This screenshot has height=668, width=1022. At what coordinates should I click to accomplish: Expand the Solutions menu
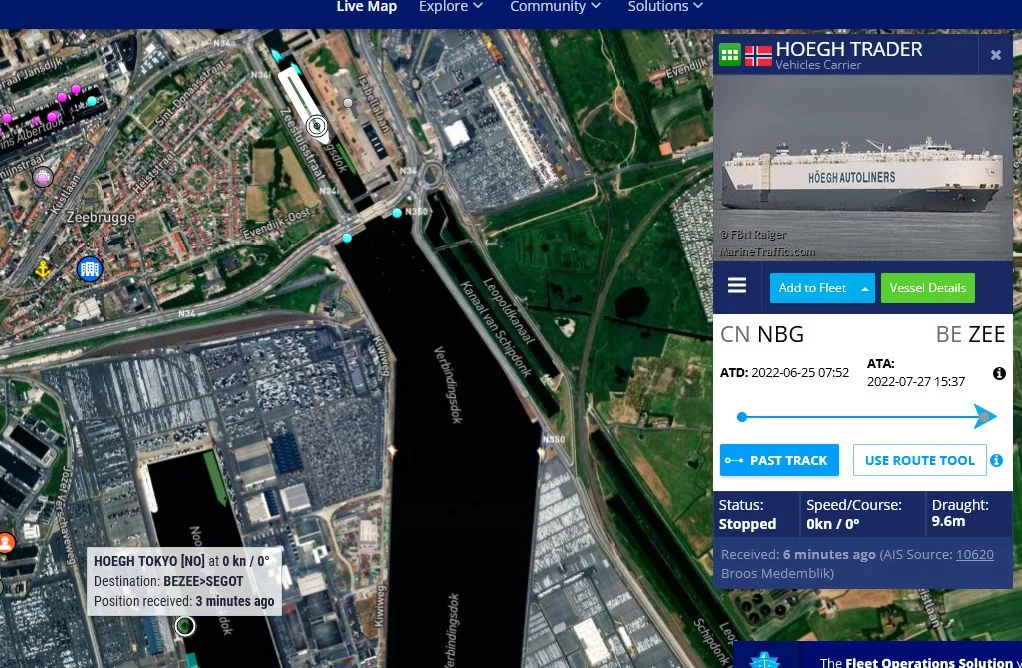click(665, 7)
